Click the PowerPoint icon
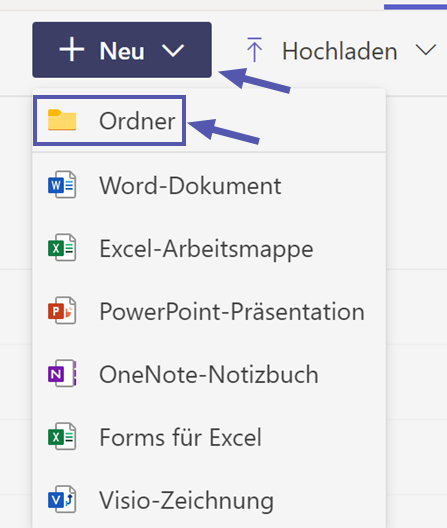Image resolution: width=447 pixels, height=528 pixels. [x=62, y=310]
